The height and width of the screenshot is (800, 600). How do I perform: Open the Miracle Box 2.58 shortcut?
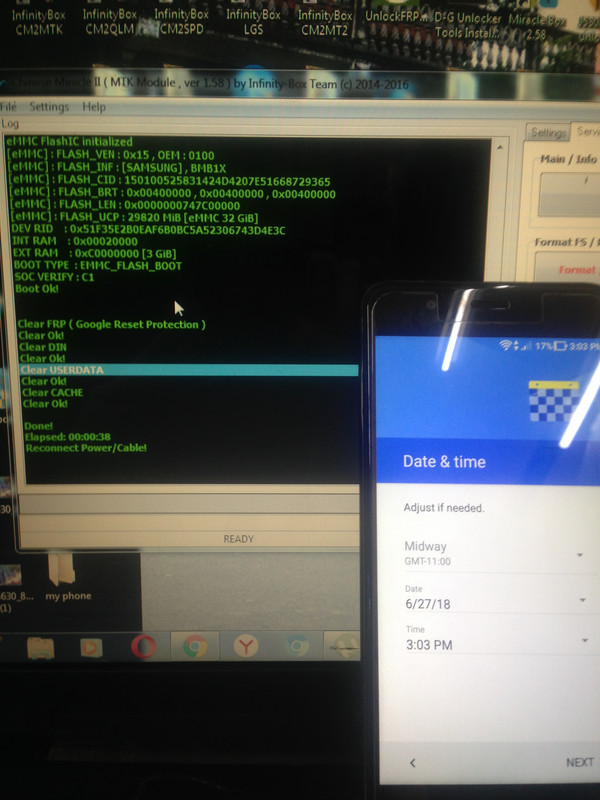(536, 27)
